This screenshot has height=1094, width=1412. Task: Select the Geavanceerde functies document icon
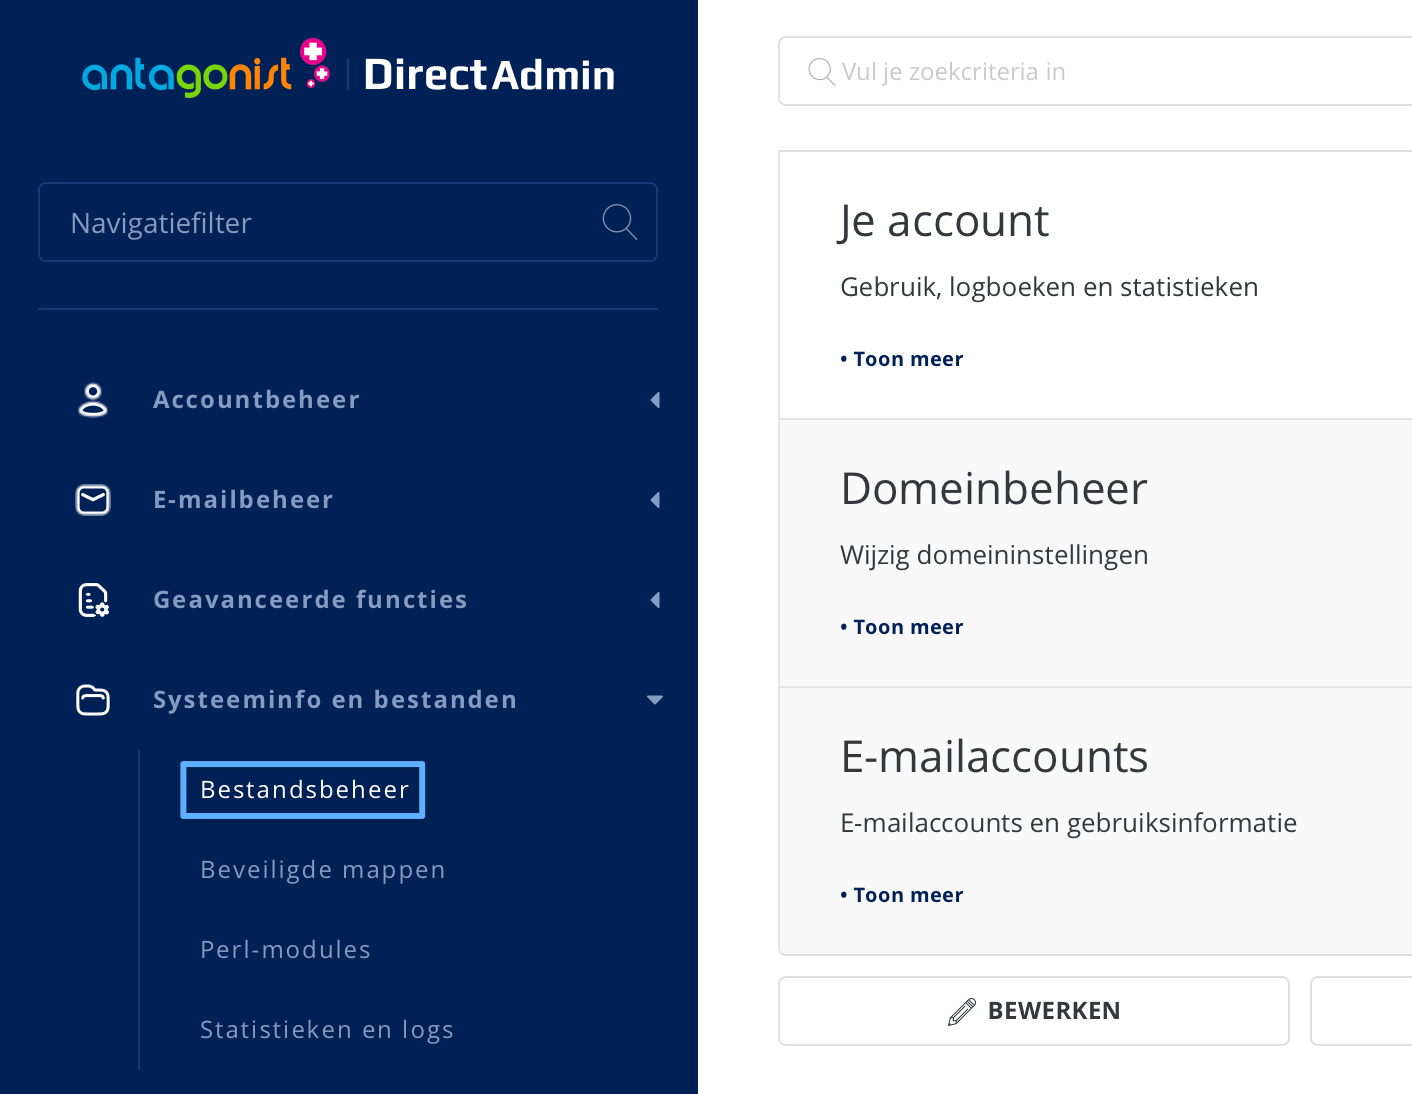pos(92,600)
